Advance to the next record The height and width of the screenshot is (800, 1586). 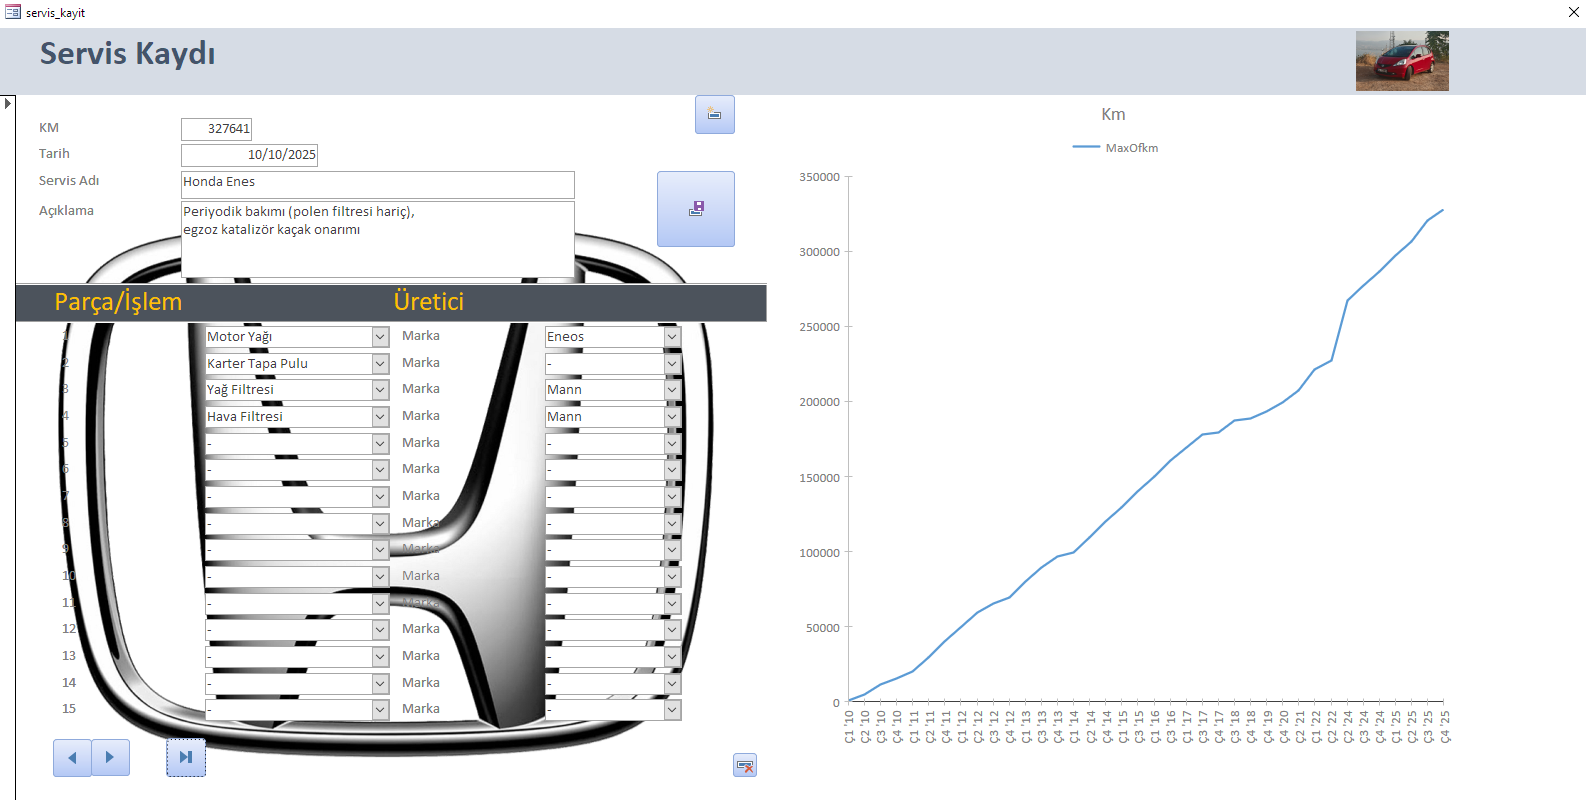(x=110, y=758)
